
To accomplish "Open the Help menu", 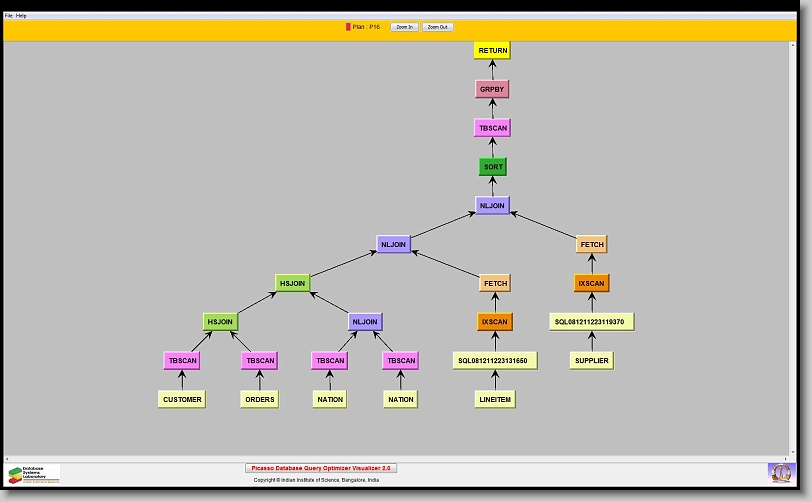I will point(22,16).
